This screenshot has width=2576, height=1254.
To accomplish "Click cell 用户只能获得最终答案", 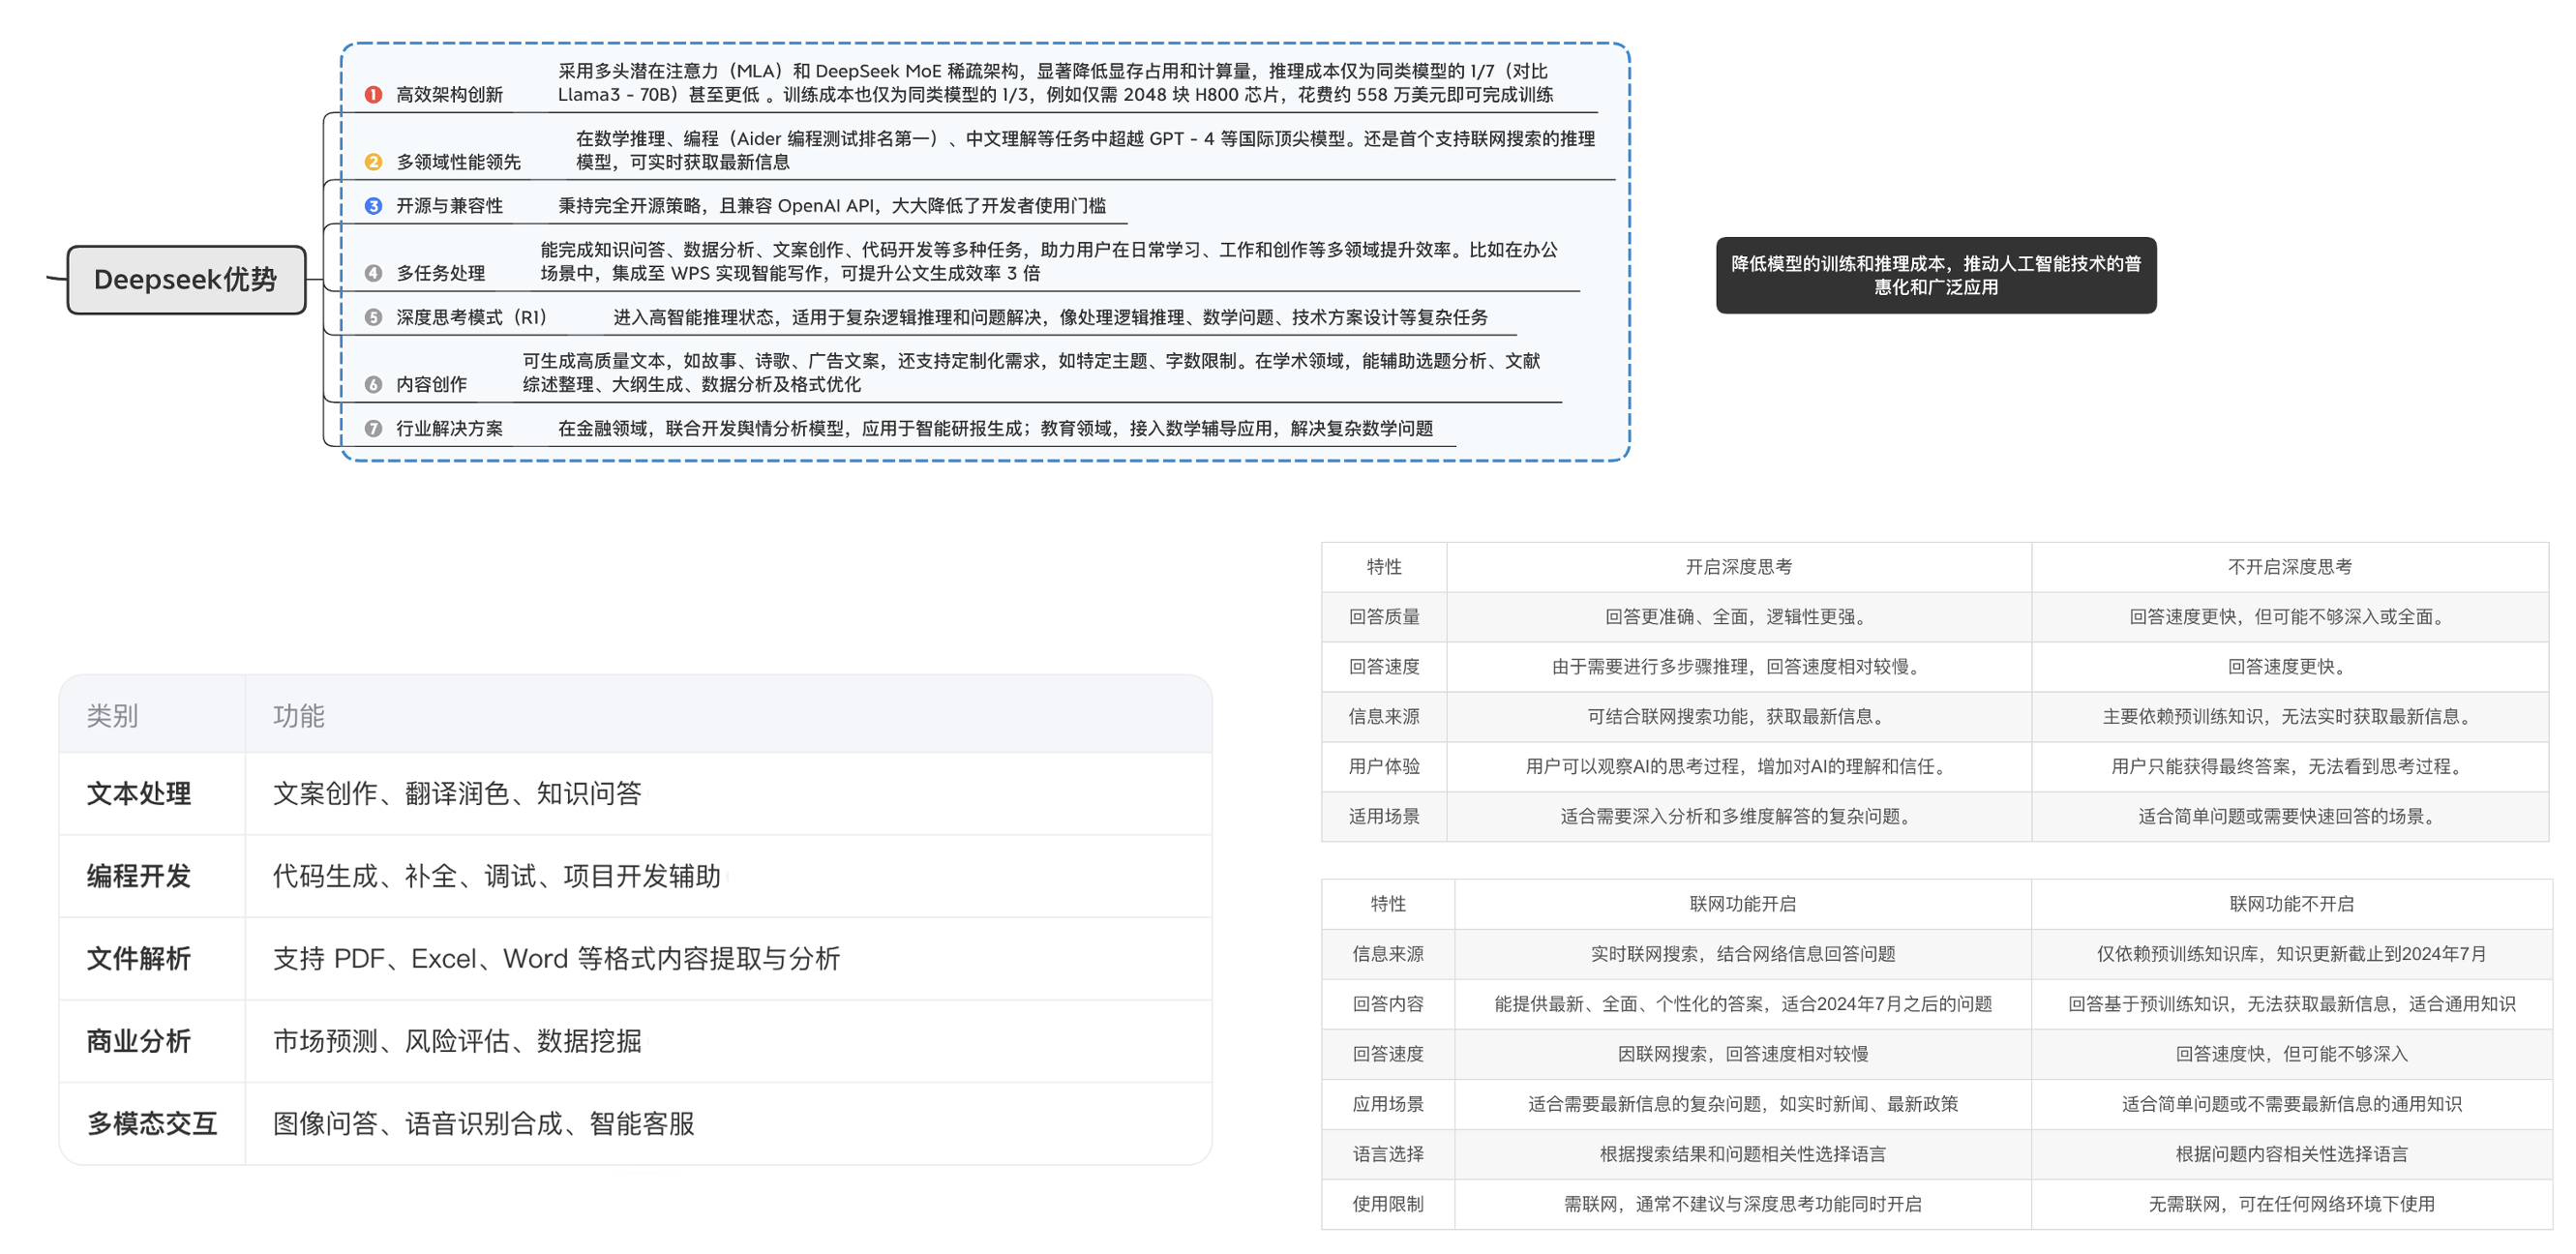I will 2289,767.
